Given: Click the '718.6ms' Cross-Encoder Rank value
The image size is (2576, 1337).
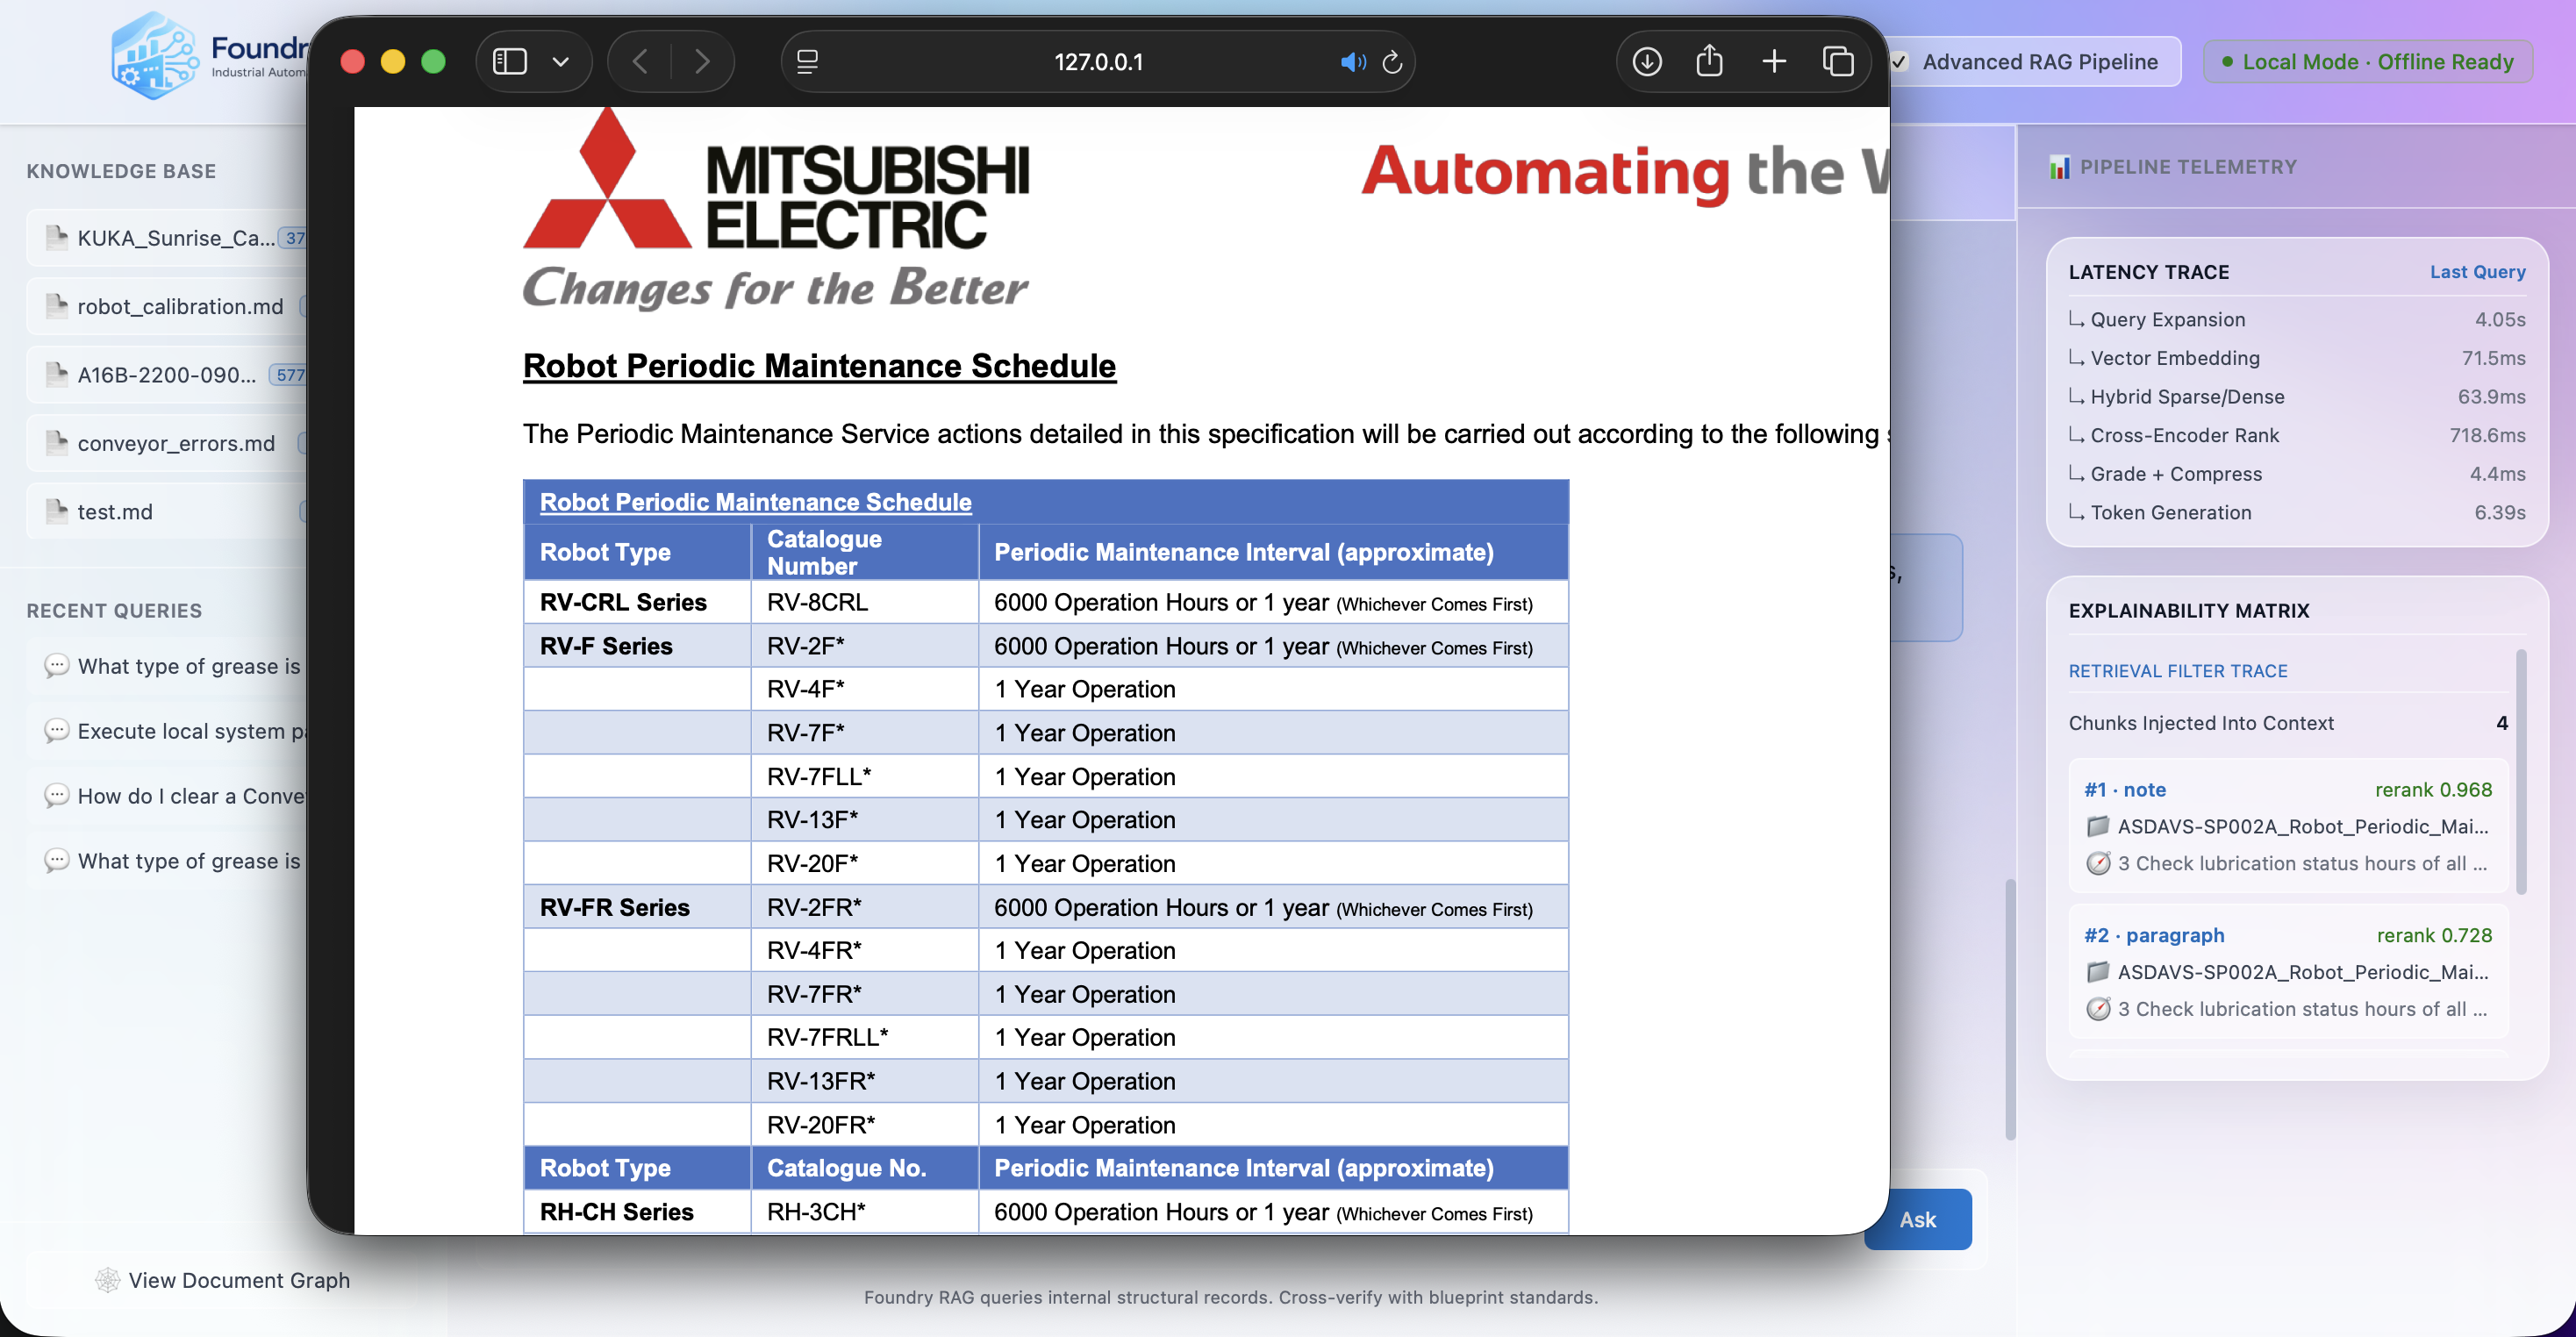Looking at the screenshot, I should pyautogui.click(x=2487, y=435).
